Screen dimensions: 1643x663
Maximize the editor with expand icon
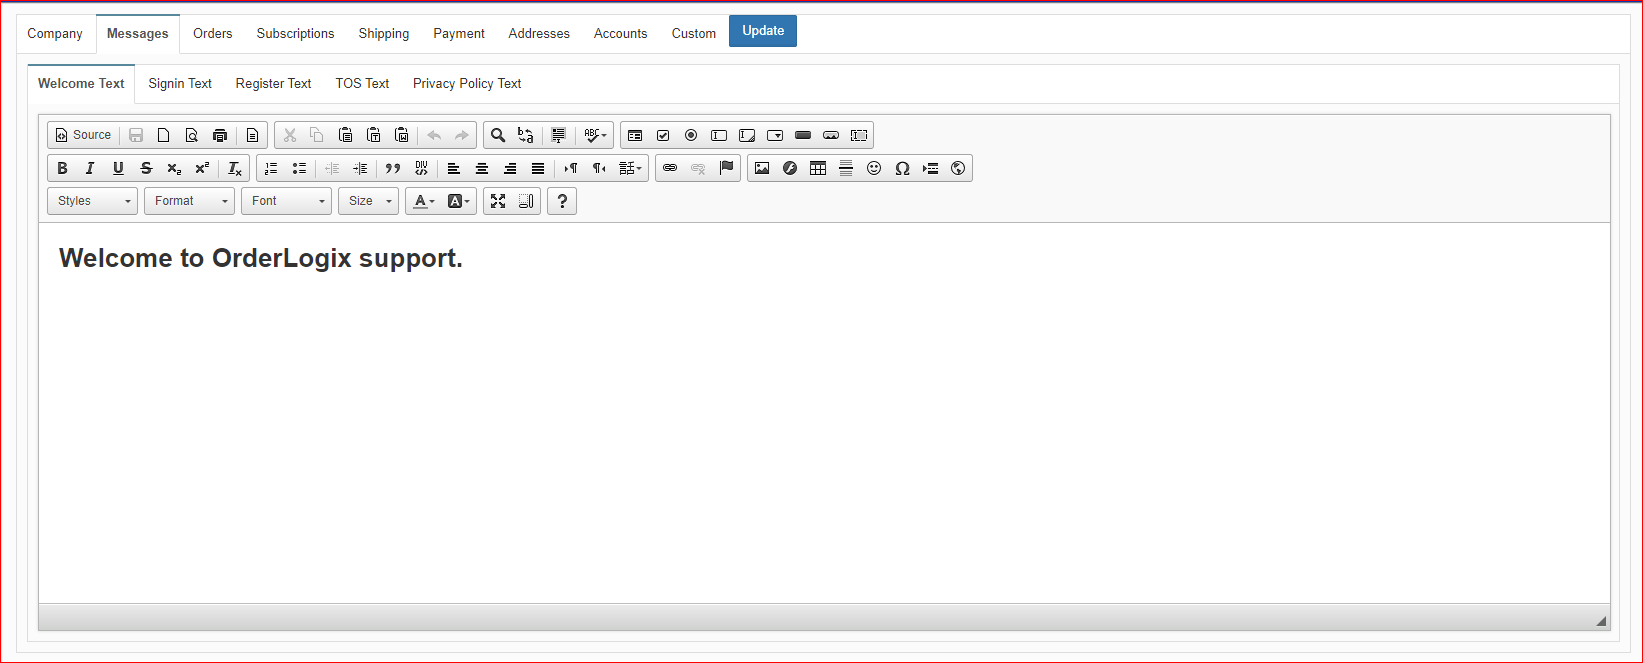click(498, 201)
